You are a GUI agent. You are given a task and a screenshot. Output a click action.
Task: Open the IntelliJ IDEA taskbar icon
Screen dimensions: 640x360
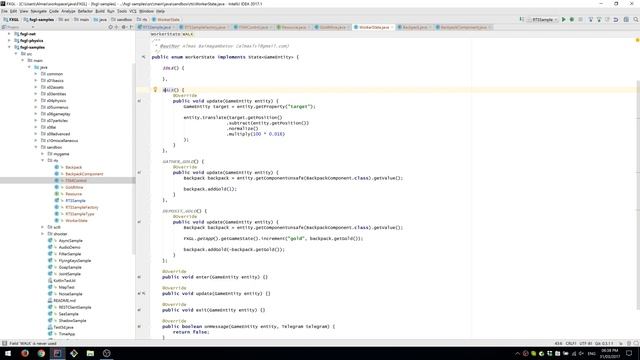(x=58, y=353)
